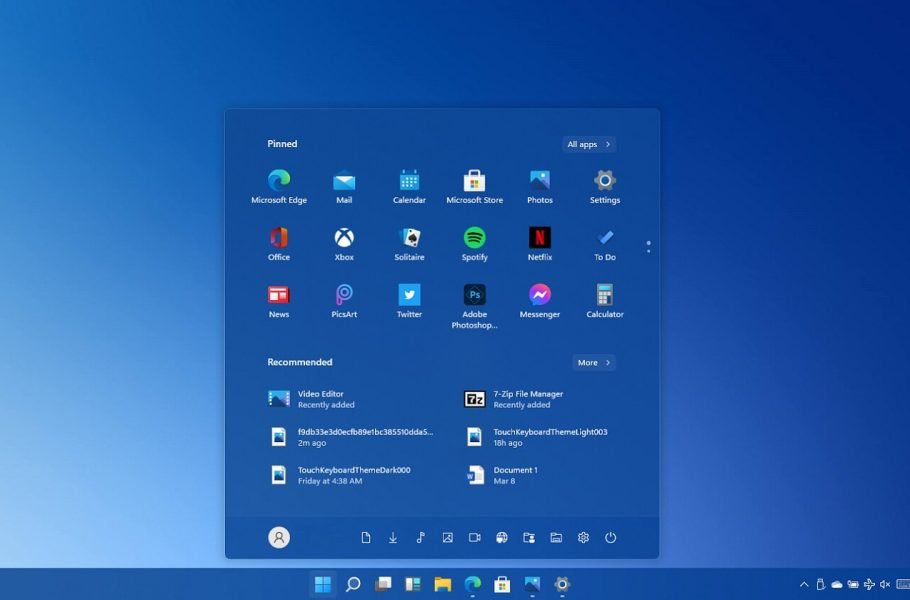The image size is (910, 600).
Task: Open Microsoft Edge from pinned apps
Action: click(x=279, y=186)
